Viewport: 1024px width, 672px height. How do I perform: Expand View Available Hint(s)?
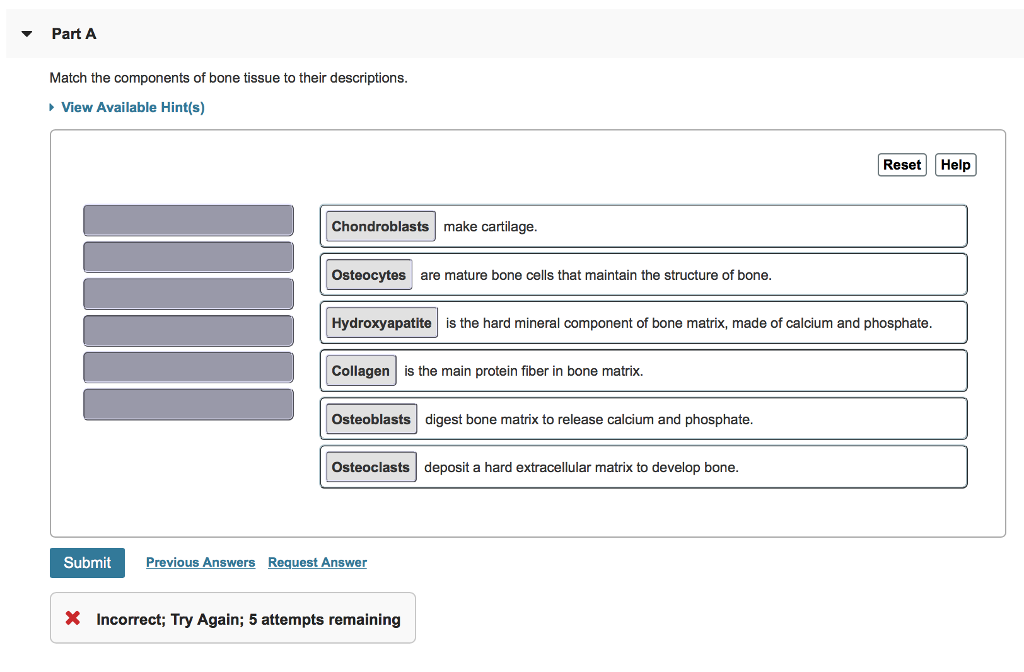tap(132, 107)
